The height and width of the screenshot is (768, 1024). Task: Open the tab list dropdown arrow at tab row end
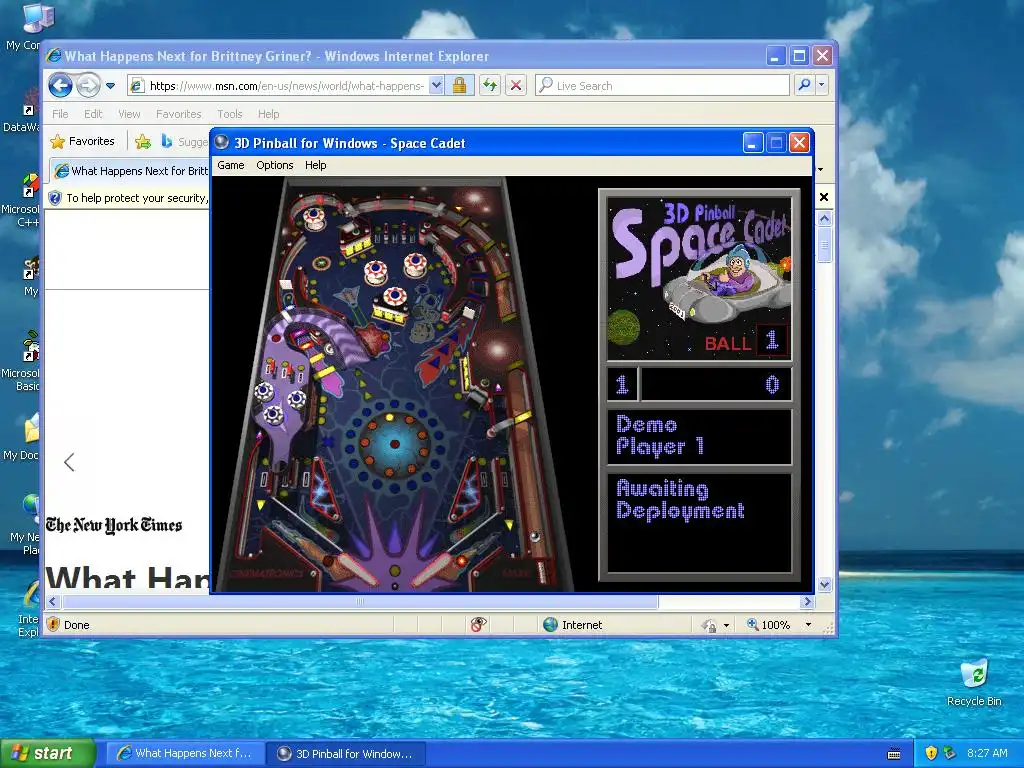820,170
